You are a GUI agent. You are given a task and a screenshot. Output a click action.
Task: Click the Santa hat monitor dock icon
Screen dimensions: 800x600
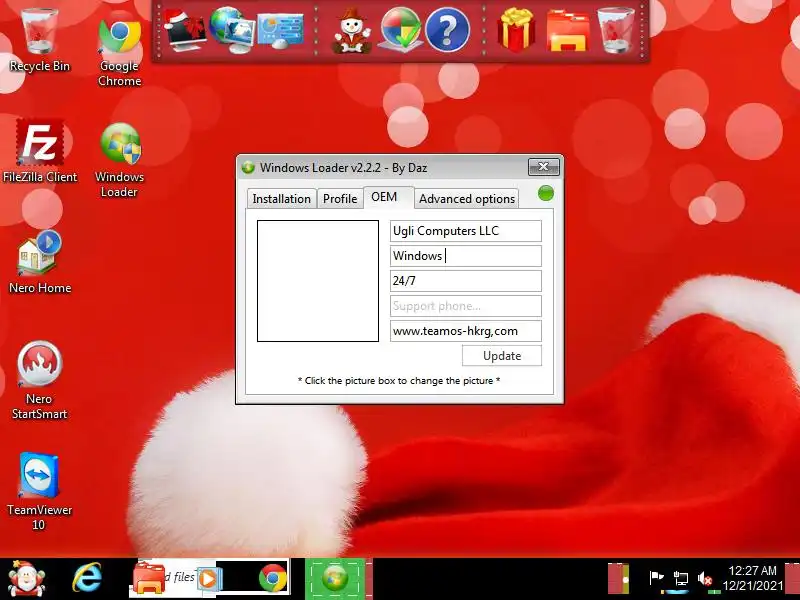185,30
